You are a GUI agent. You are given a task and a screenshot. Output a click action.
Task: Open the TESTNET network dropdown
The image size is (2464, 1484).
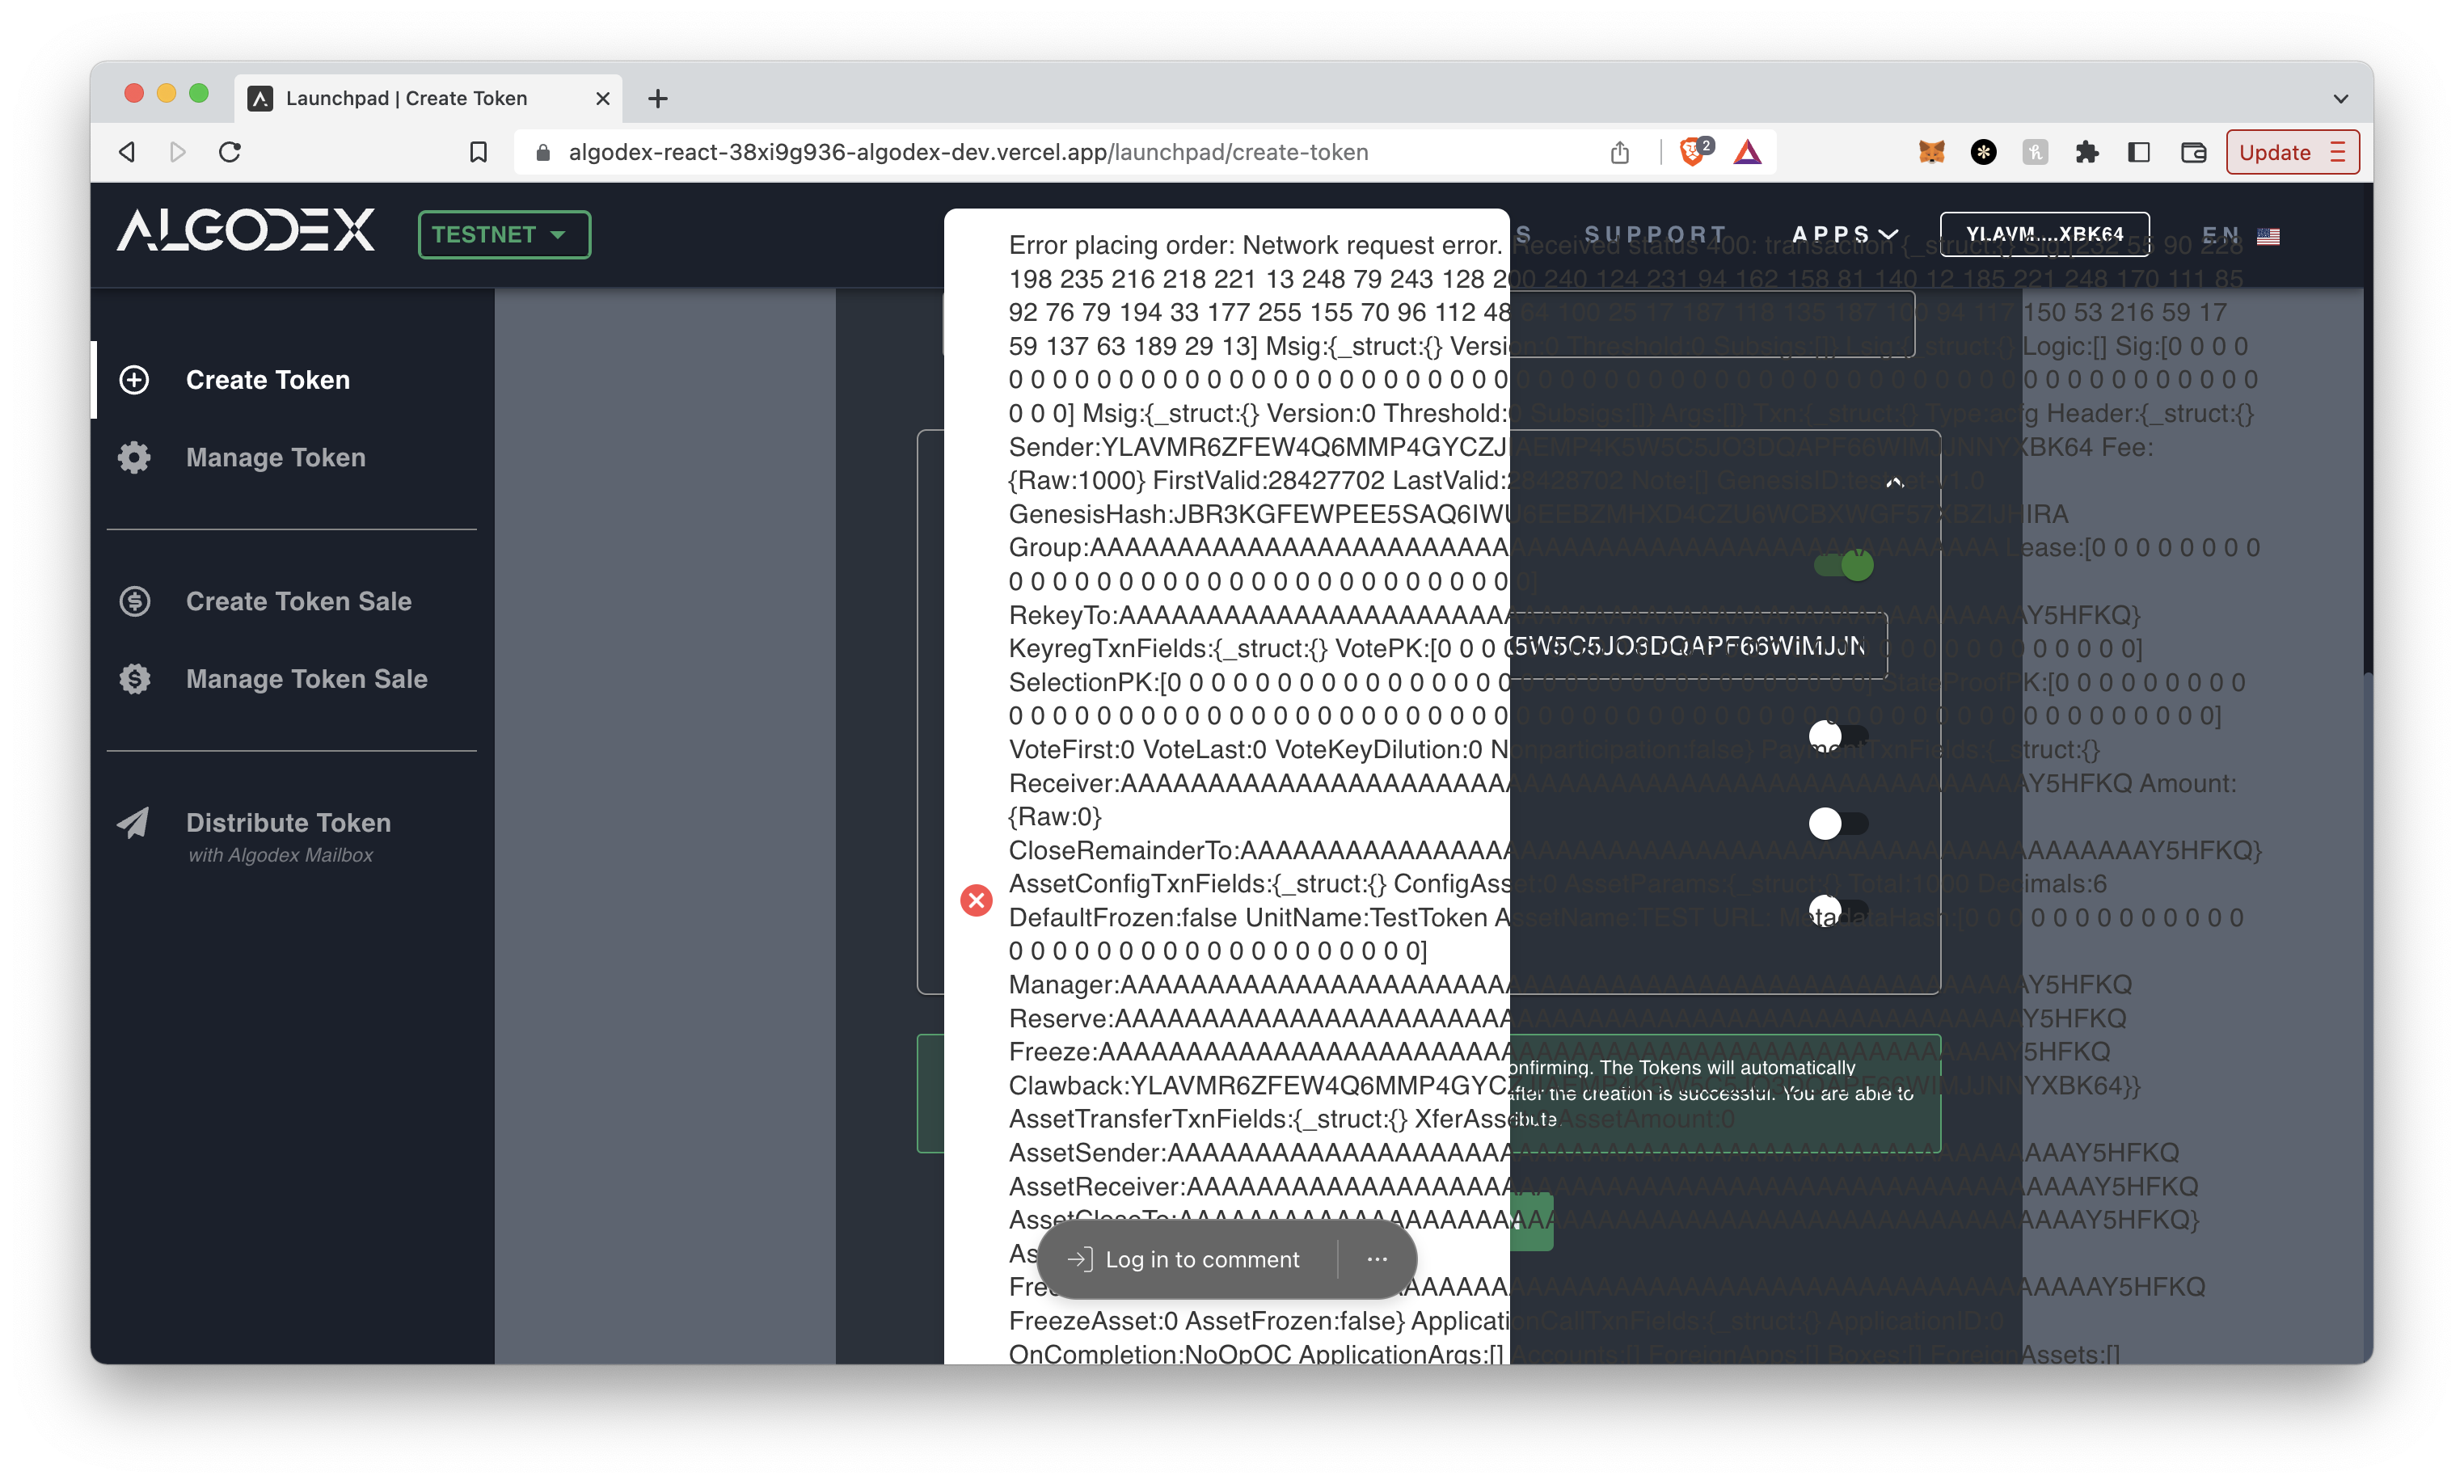[x=504, y=235]
